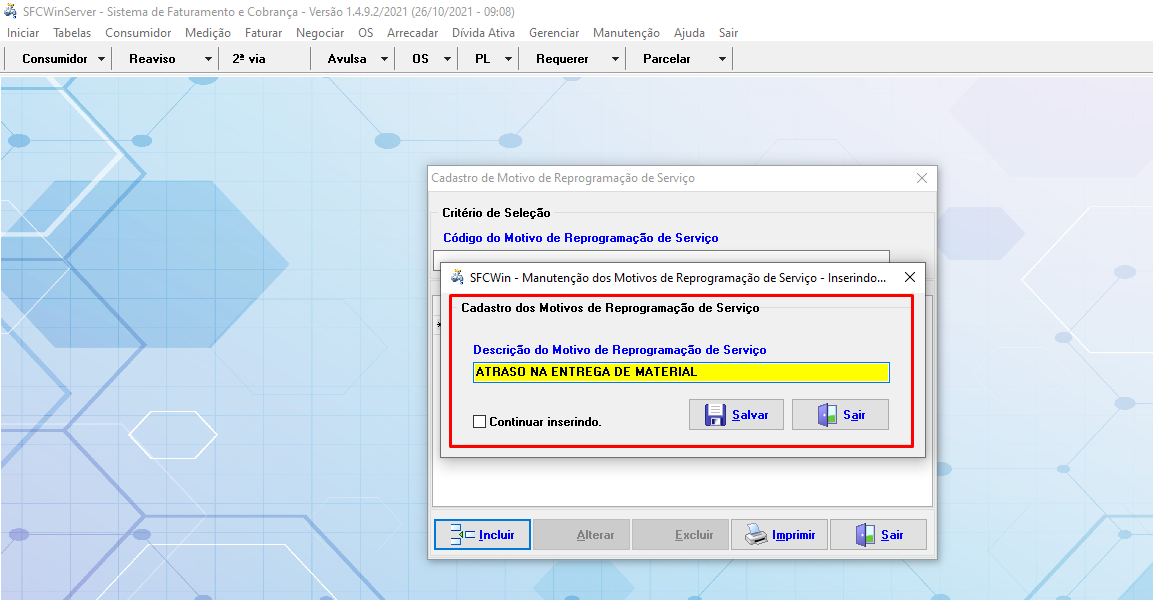Click the yellow description input field
Screen dimensions: 1153x600
pos(680,372)
